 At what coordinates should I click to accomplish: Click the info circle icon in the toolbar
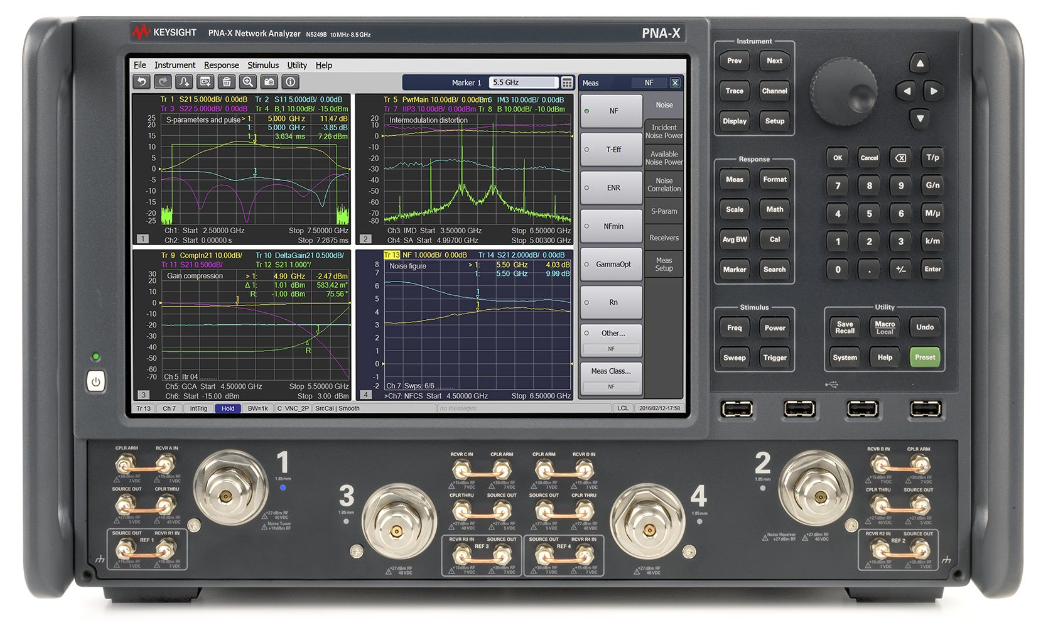[x=290, y=82]
